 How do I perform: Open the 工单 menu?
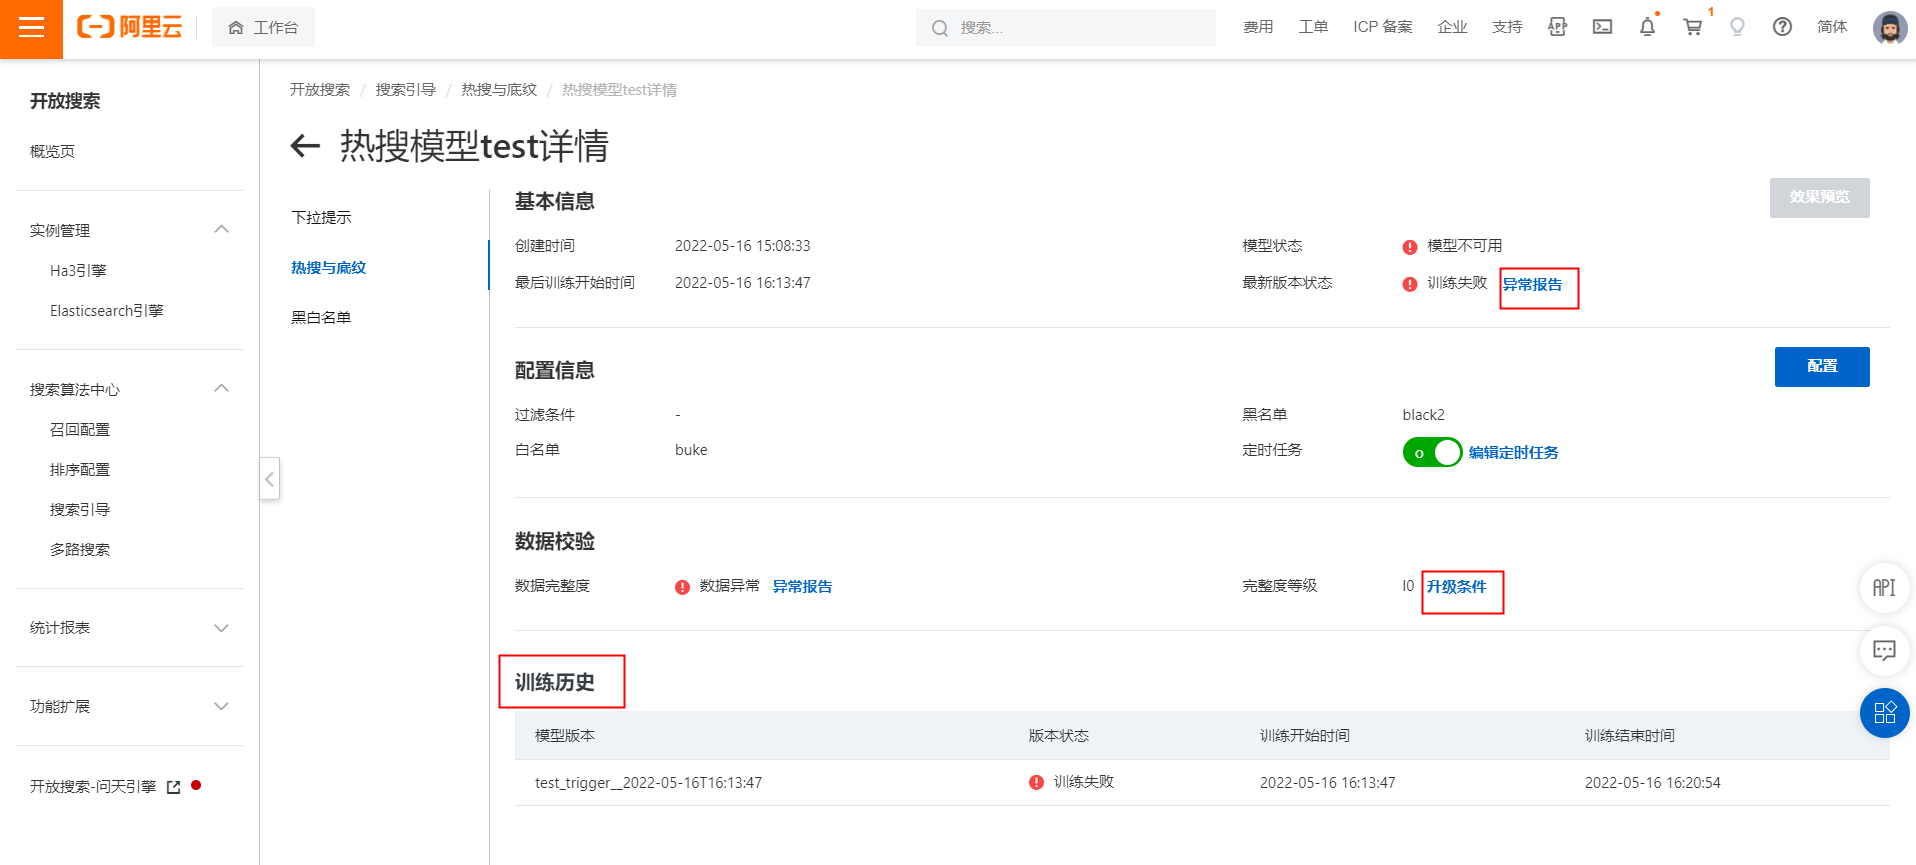click(1313, 27)
